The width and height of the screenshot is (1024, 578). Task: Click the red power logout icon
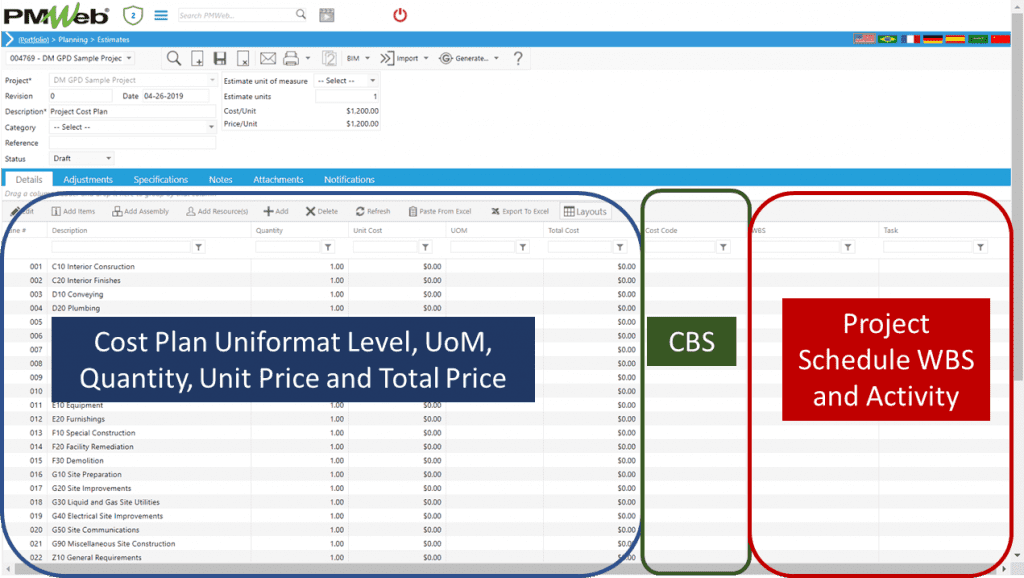point(400,15)
